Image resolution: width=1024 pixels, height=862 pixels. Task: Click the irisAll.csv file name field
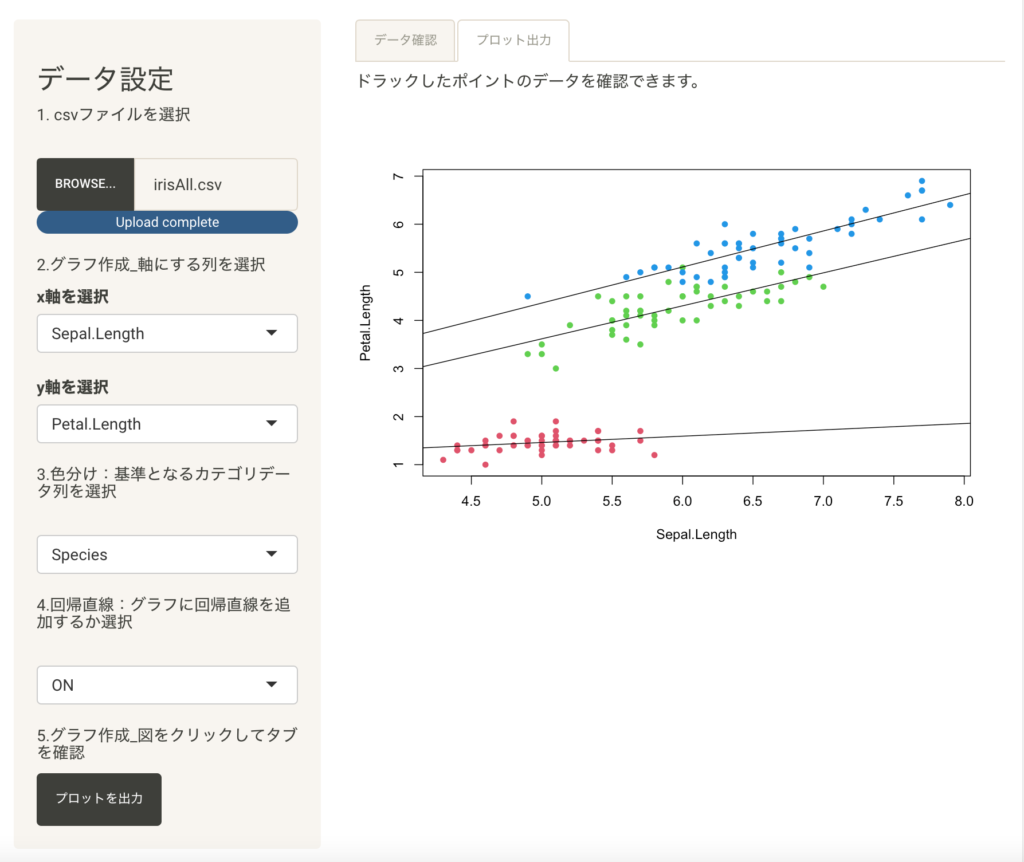pyautogui.click(x=215, y=184)
